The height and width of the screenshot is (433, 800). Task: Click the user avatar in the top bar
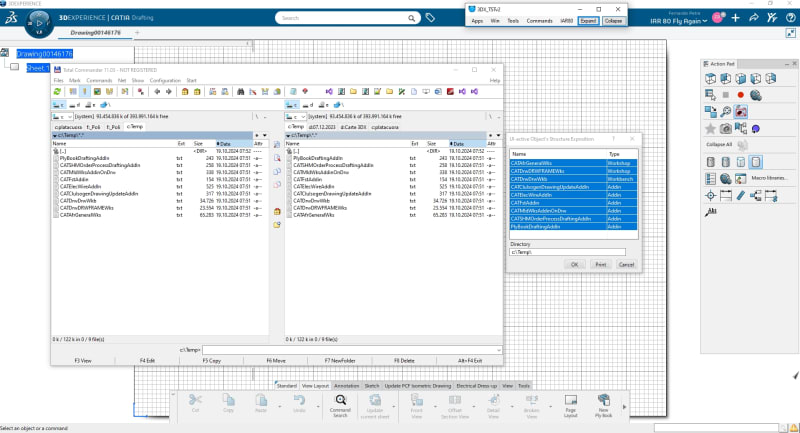(717, 18)
